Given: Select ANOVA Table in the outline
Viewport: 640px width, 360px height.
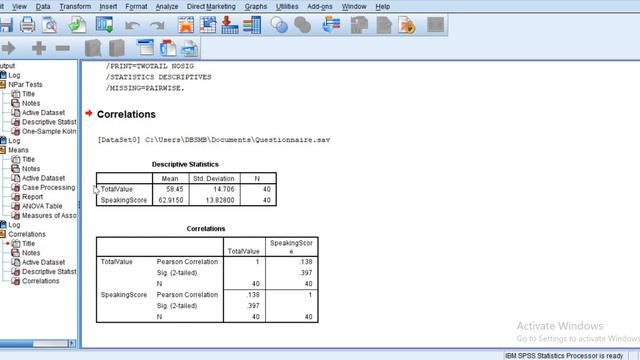Looking at the screenshot, I should (x=42, y=207).
